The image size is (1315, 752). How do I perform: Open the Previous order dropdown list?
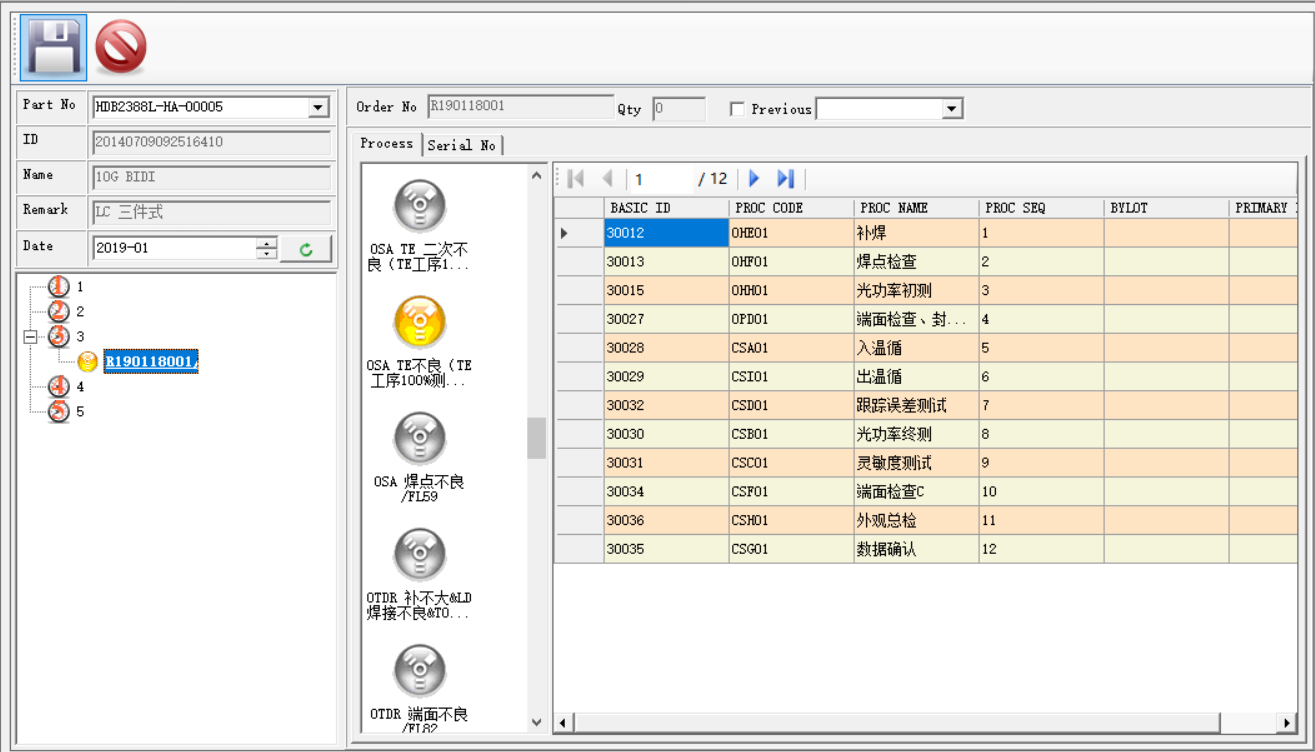[951, 109]
